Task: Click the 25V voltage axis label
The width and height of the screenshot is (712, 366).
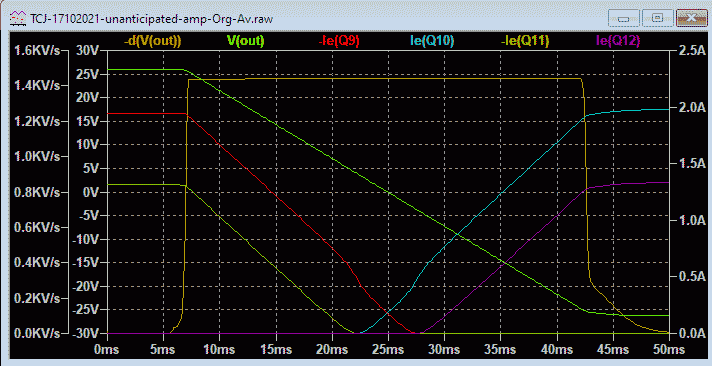Action: coord(87,74)
